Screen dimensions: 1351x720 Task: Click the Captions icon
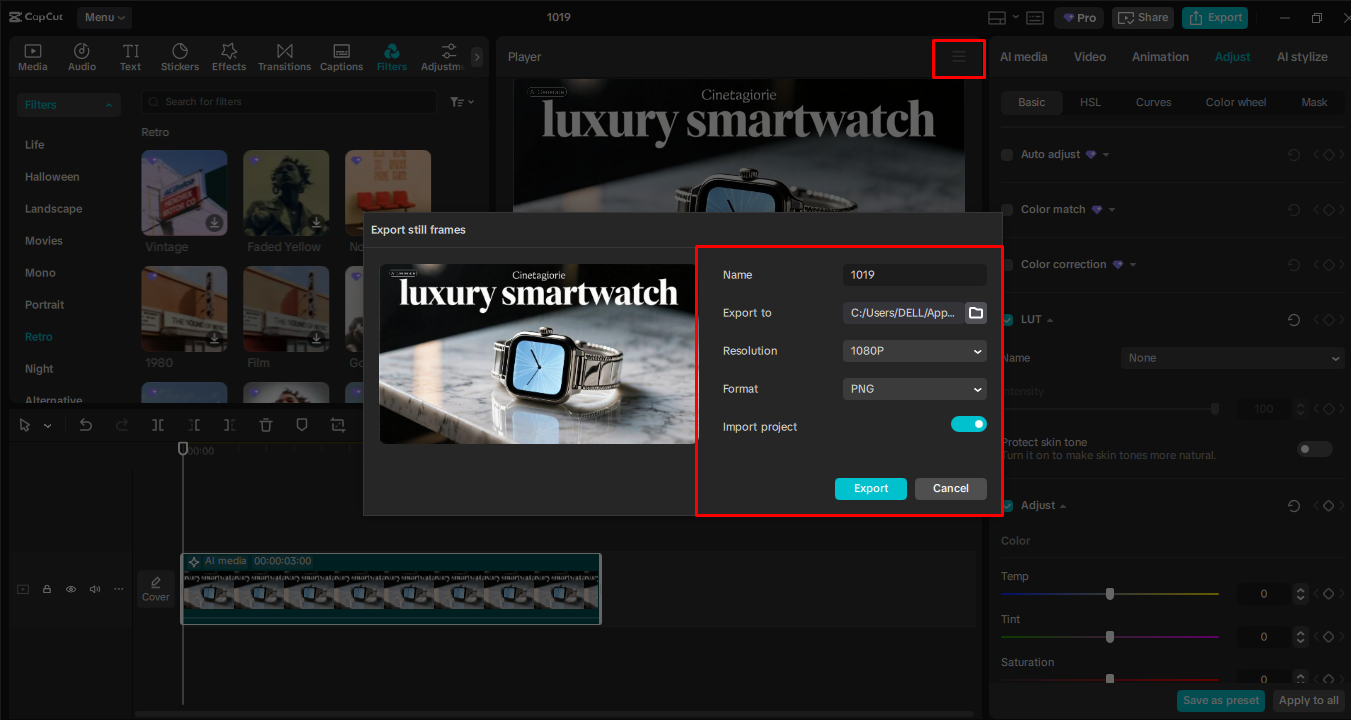[341, 55]
